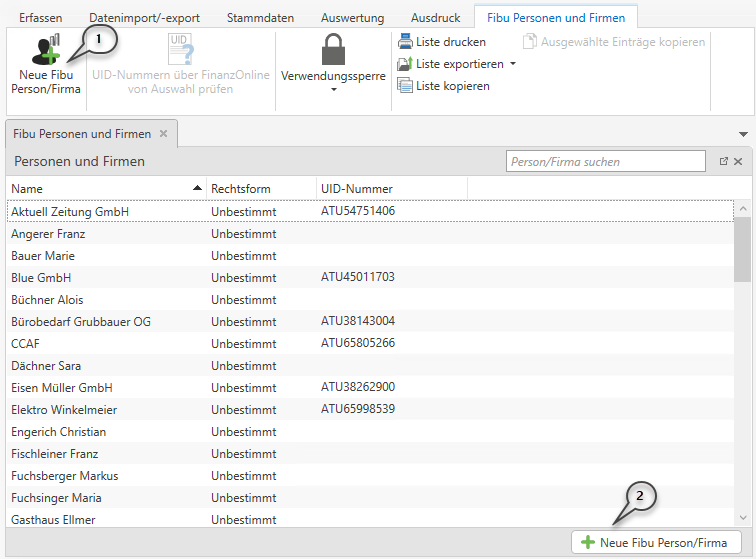Screen dimensions: 756x559
Task: Open the document tab list dropdown arrow
Action: tap(743, 134)
